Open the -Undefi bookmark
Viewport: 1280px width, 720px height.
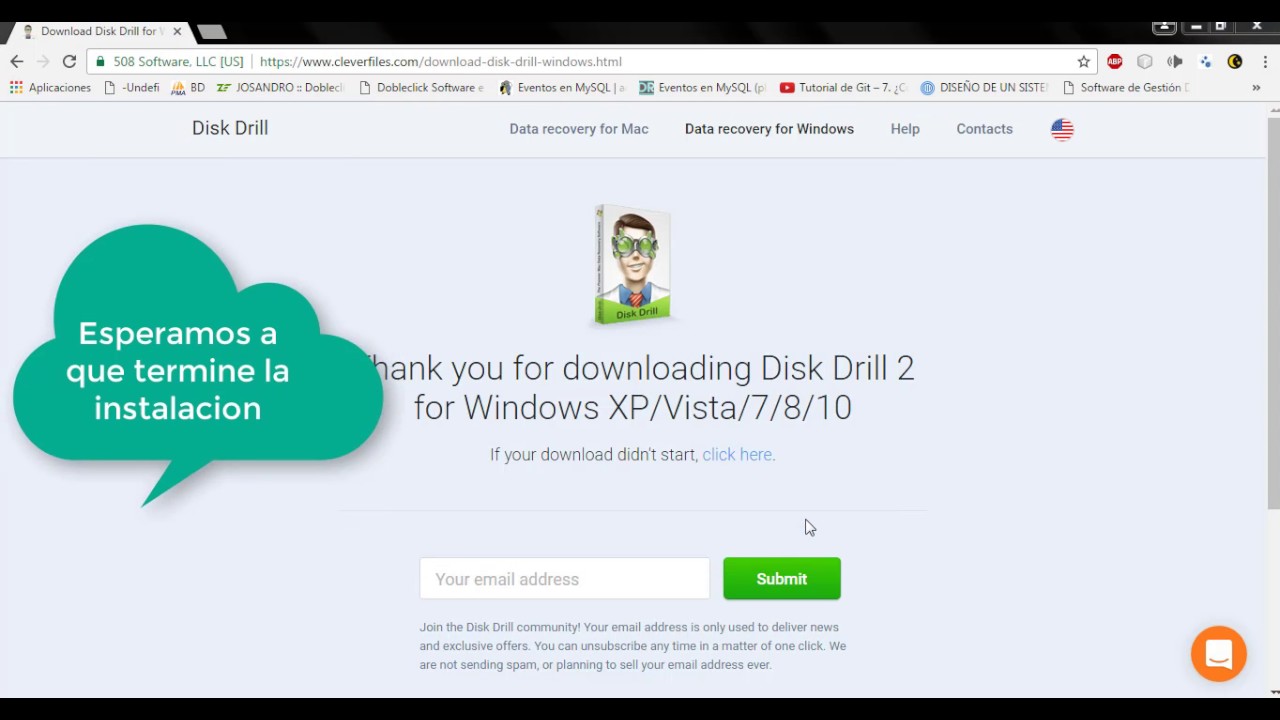click(131, 88)
